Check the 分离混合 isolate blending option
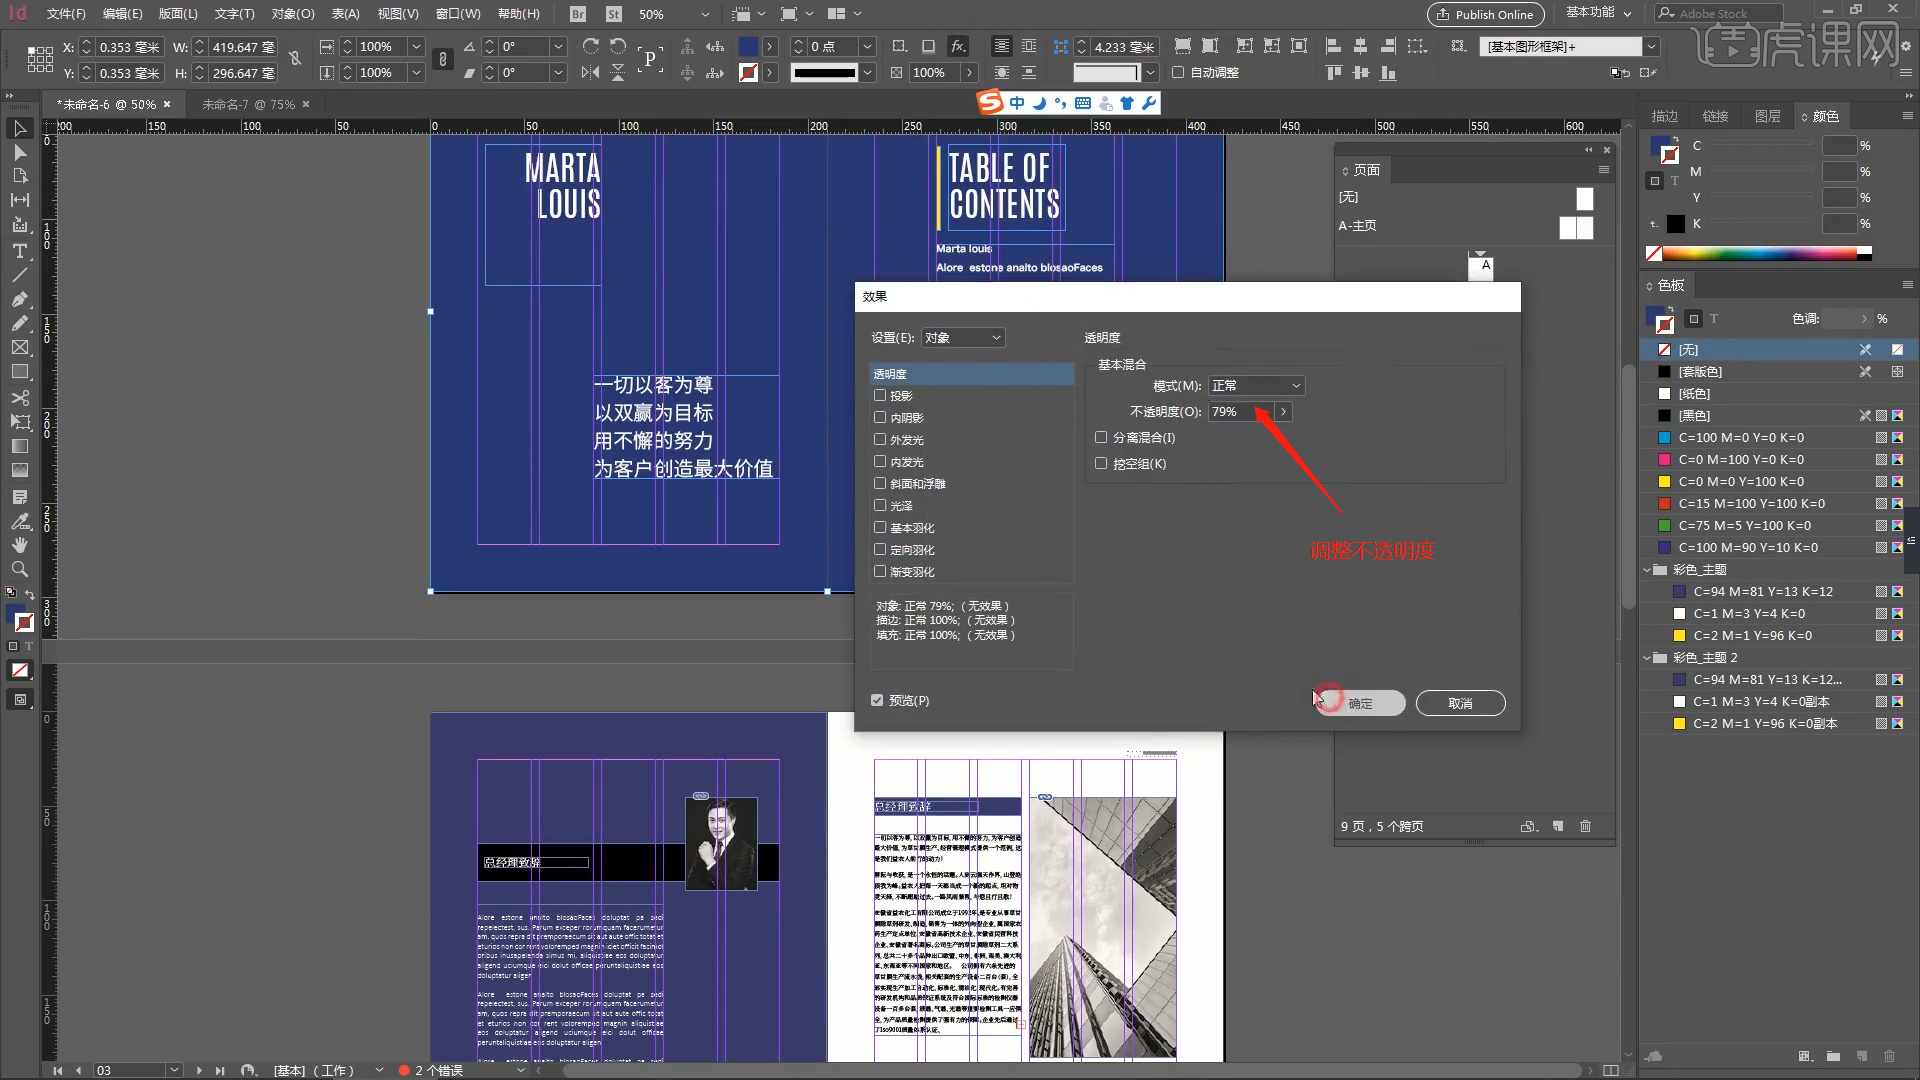Viewport: 1920px width, 1080px height. 1101,437
